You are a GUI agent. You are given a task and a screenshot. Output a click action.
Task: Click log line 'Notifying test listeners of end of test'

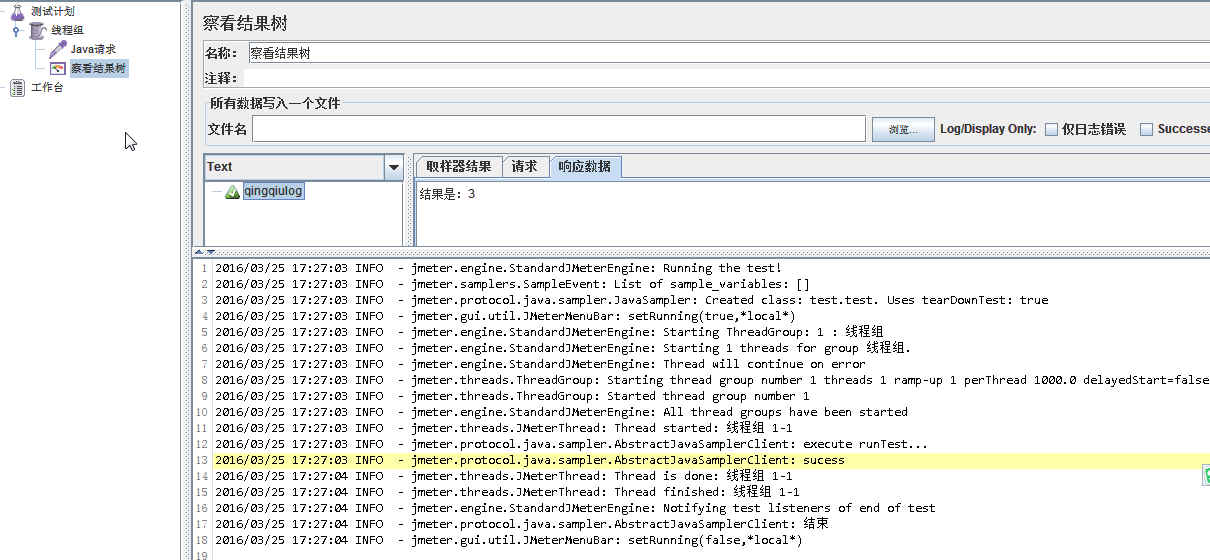(575, 508)
